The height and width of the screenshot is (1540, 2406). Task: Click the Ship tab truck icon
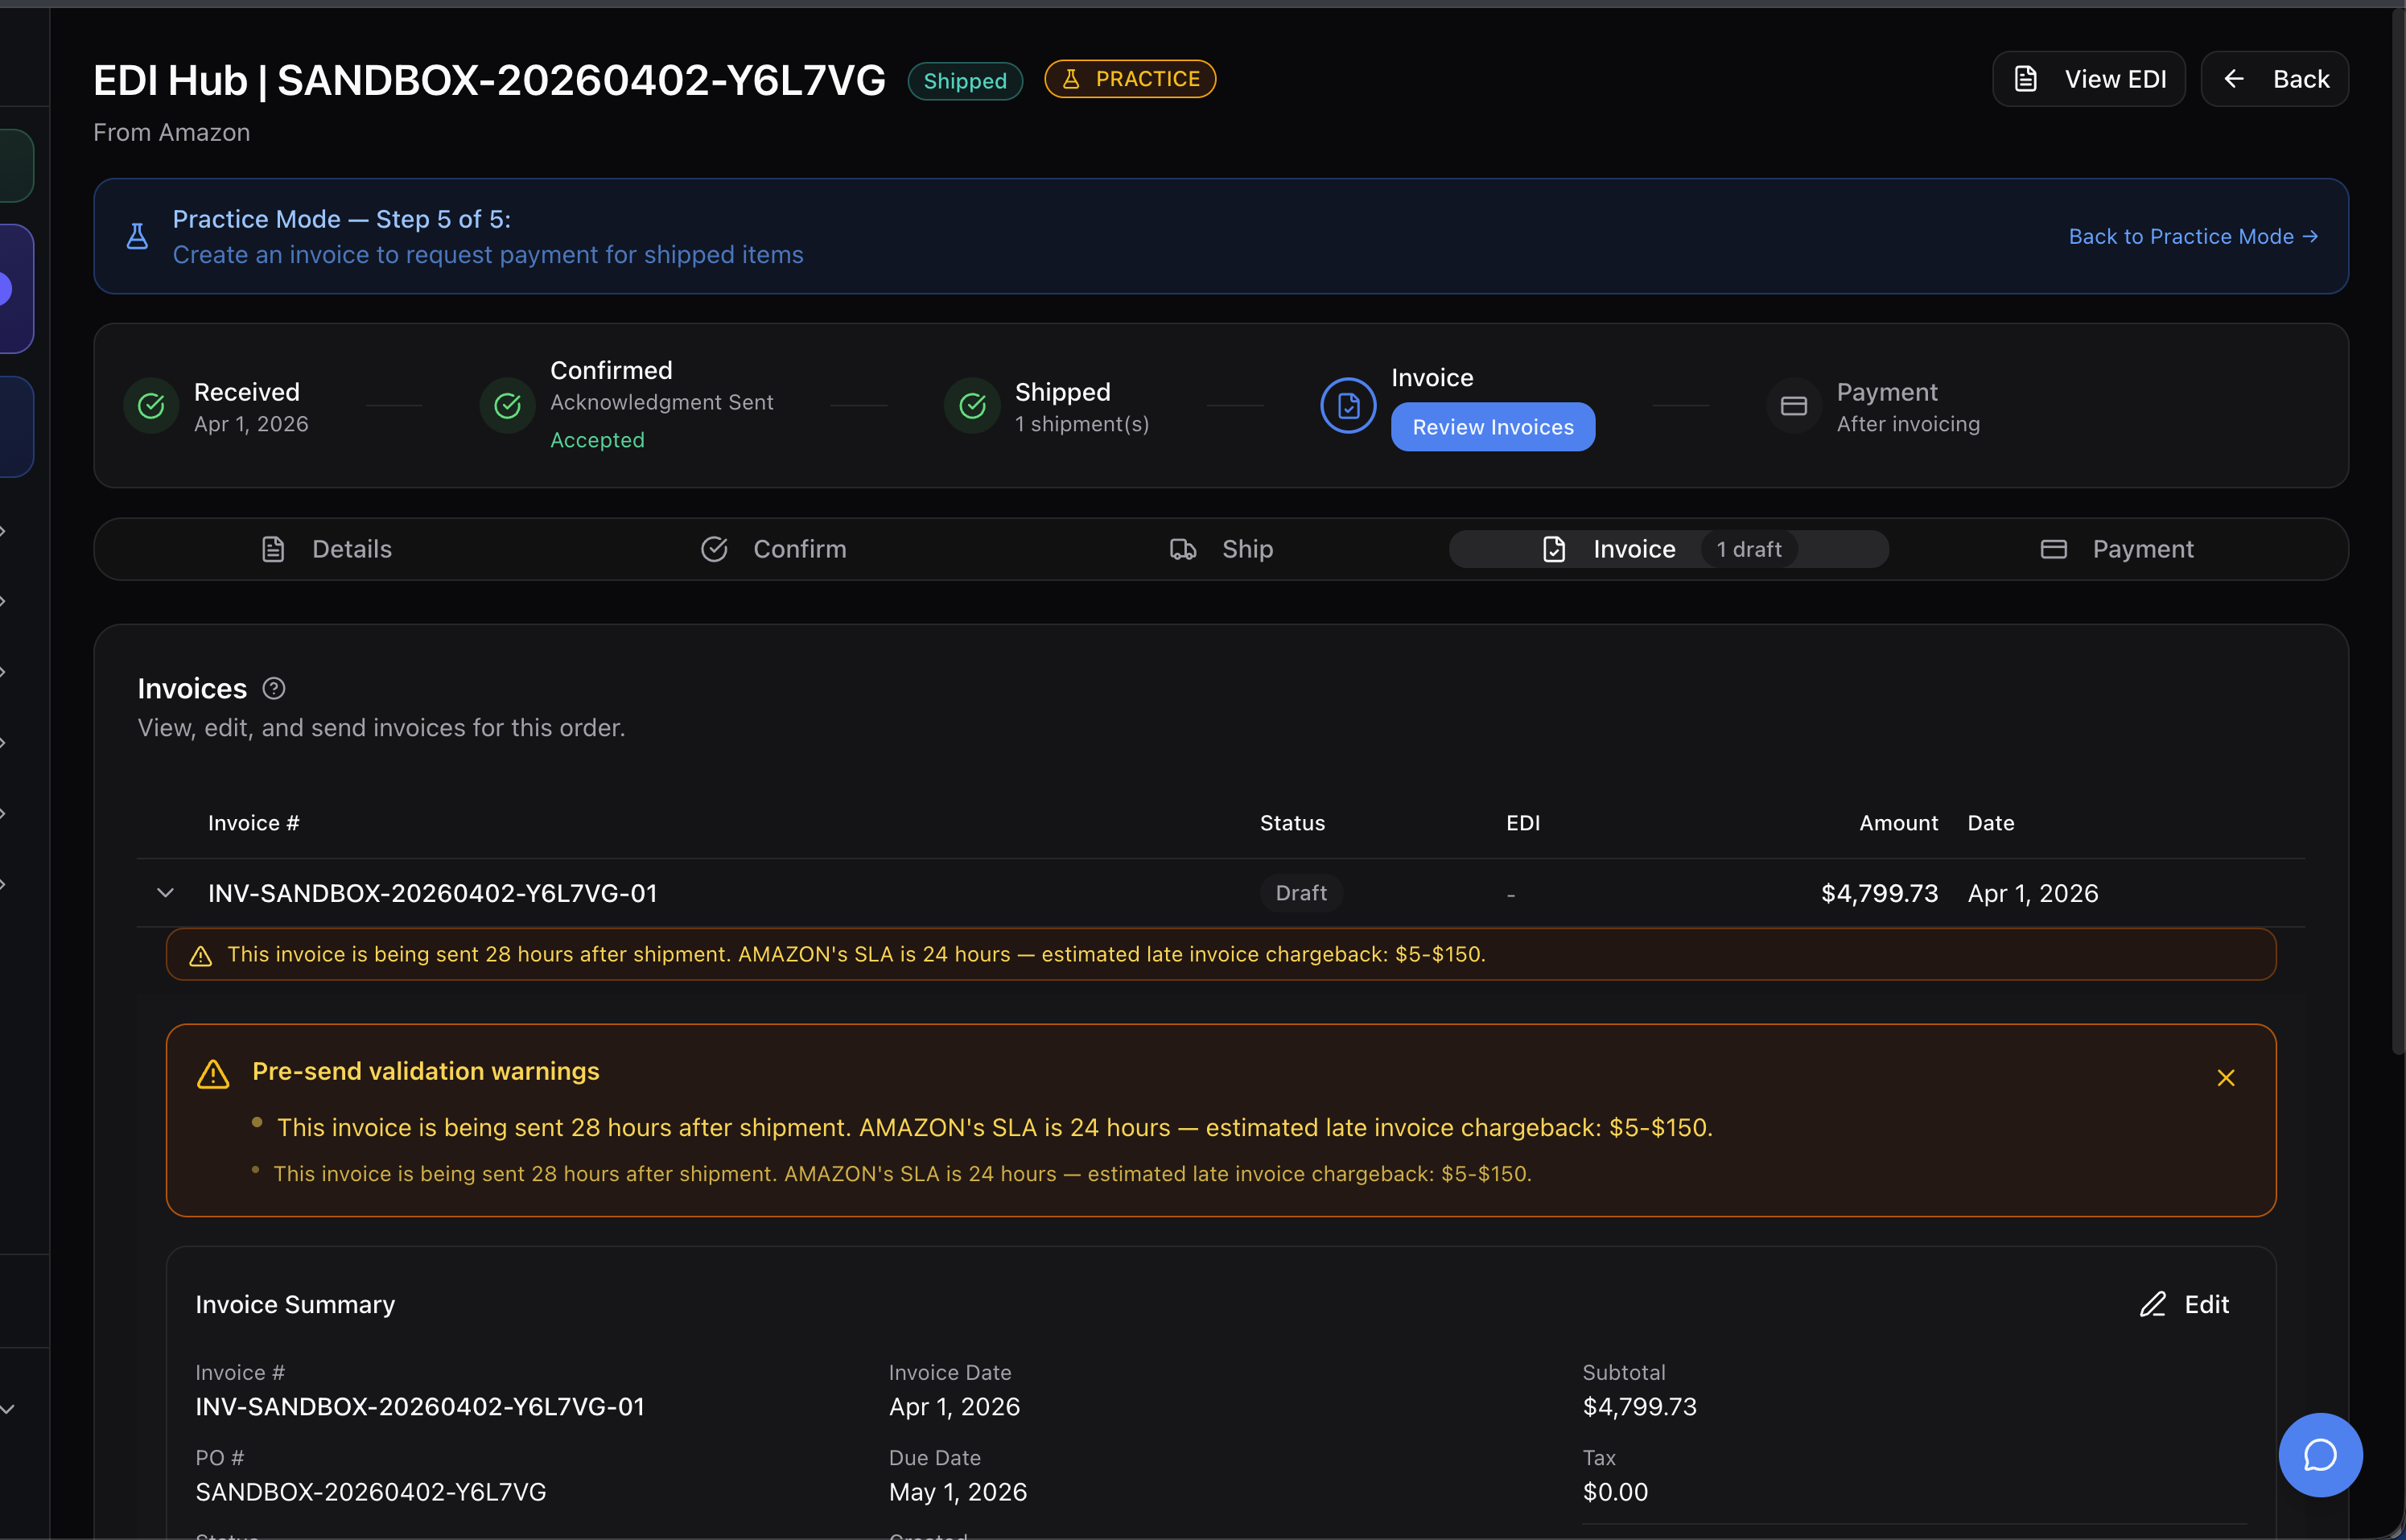[1183, 549]
